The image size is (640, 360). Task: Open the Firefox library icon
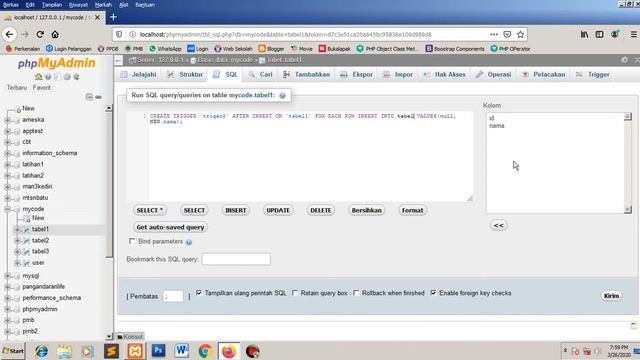click(x=584, y=34)
